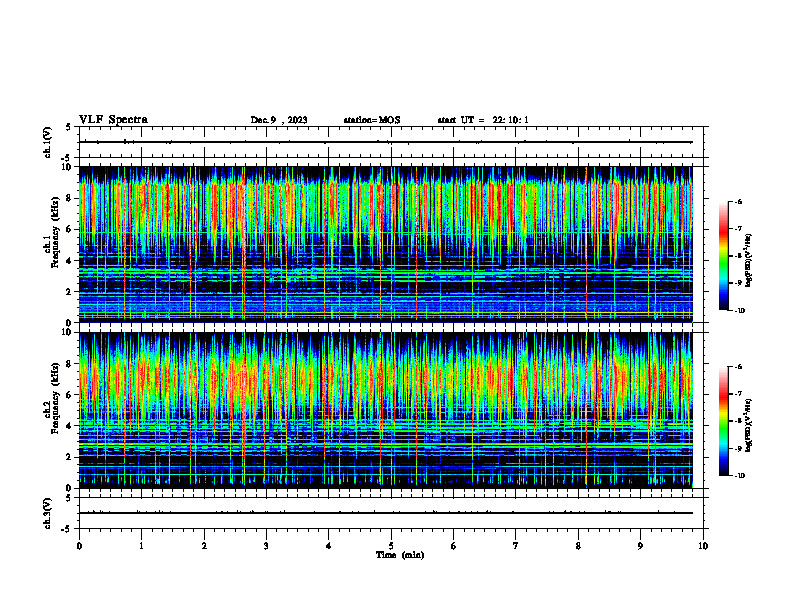Select the "8" kHz tick on ch.1 axis
Viewport: 792px width, 612px height.
pos(70,198)
